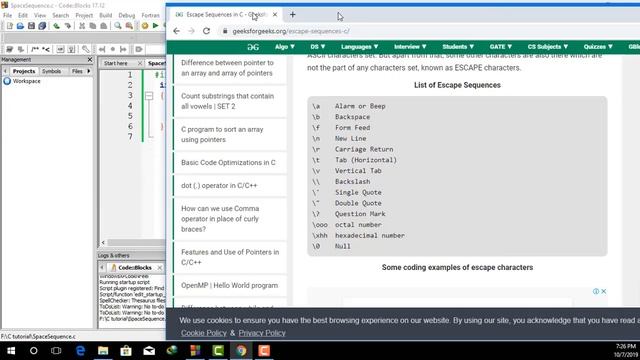Image resolution: width=640 pixels, height=360 pixels.
Task: Click Redo arrow icon in Code::Blocks toolbar
Action: coord(68,26)
